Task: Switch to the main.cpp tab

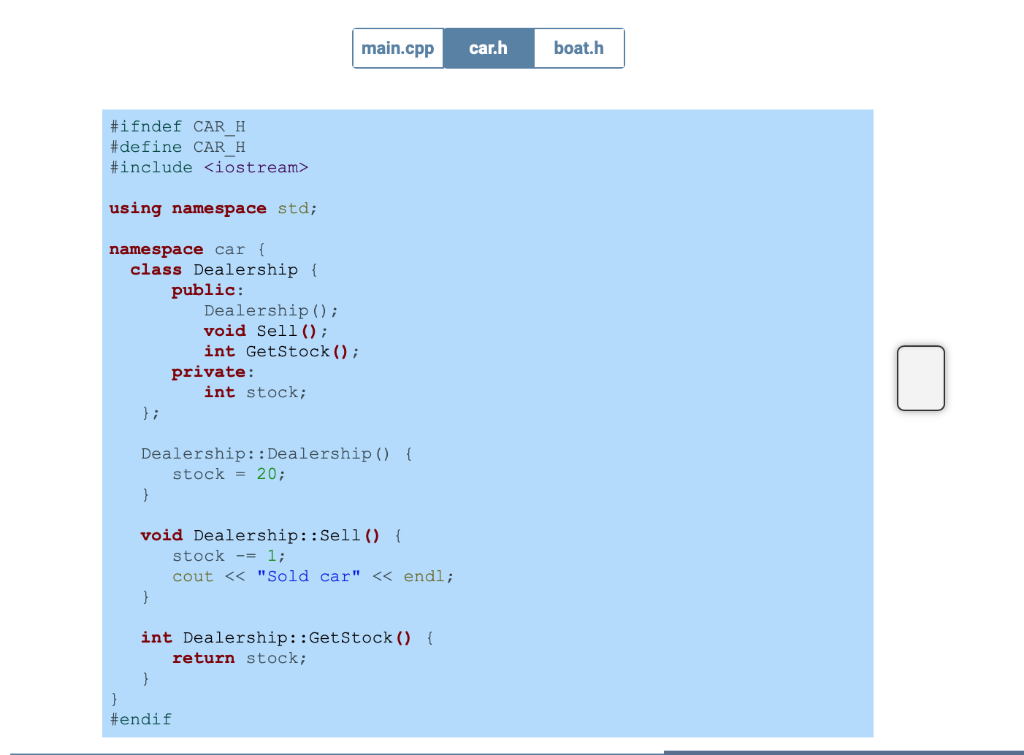Action: click(398, 47)
